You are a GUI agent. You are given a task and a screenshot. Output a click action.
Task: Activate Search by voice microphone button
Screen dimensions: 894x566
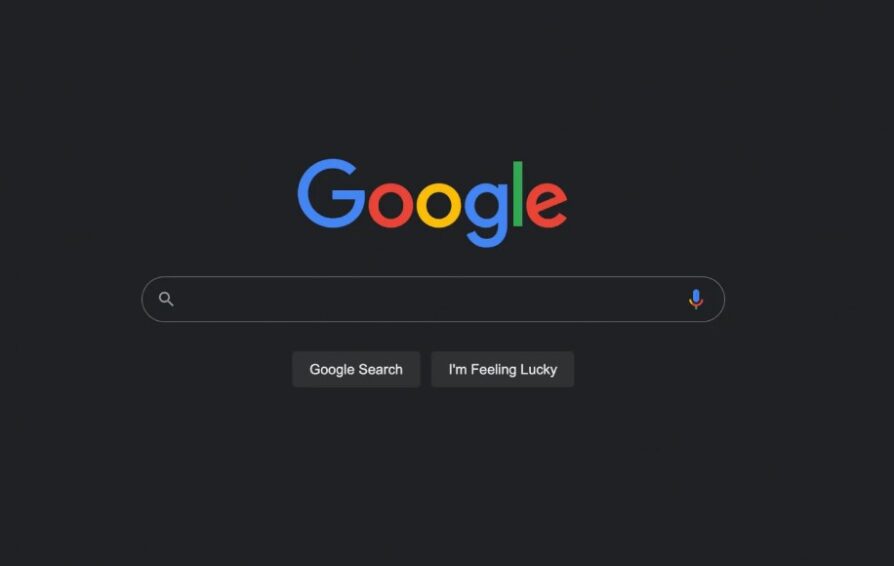(x=696, y=299)
